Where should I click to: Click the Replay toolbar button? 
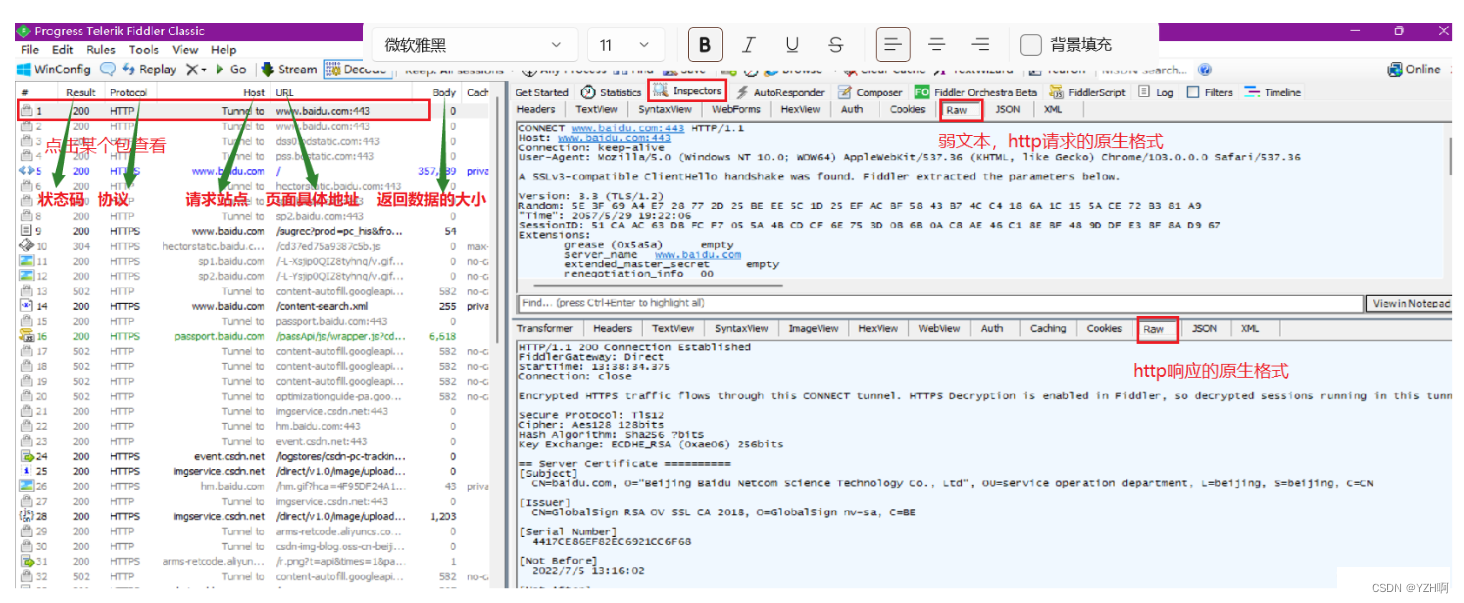[x=150, y=70]
